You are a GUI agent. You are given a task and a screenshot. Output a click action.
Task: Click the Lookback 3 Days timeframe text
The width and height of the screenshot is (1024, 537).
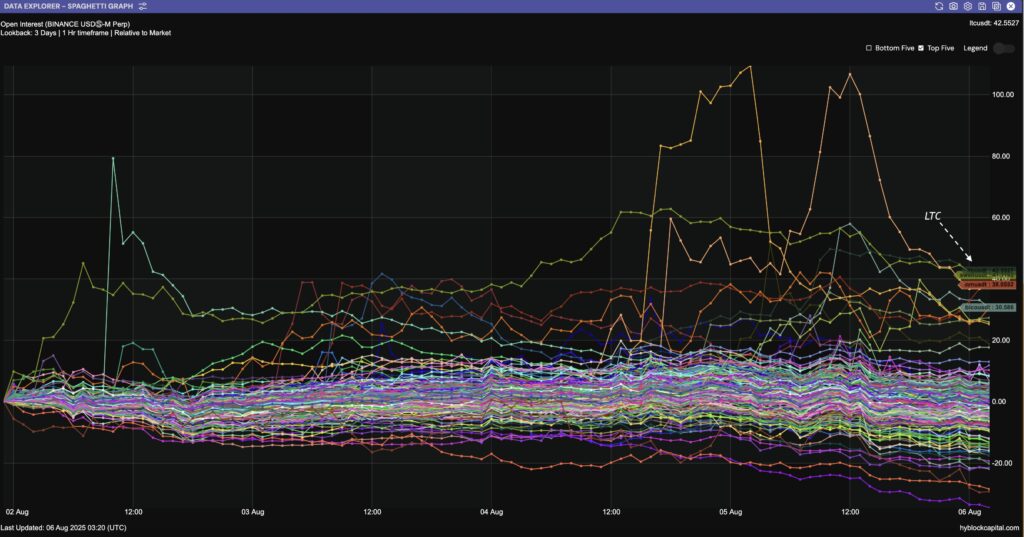tap(86, 33)
